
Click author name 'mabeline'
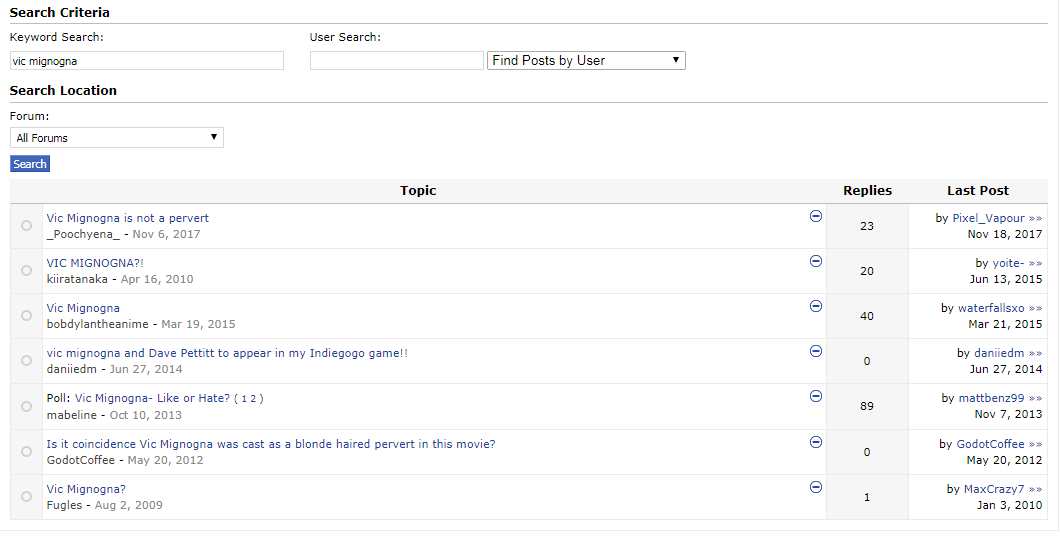coord(72,415)
